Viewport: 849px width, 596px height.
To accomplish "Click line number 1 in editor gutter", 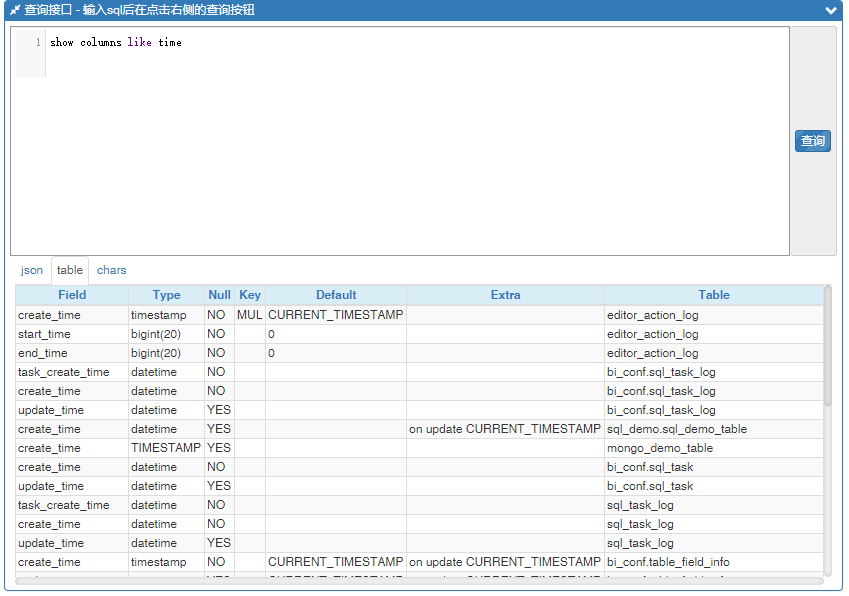I will point(37,43).
